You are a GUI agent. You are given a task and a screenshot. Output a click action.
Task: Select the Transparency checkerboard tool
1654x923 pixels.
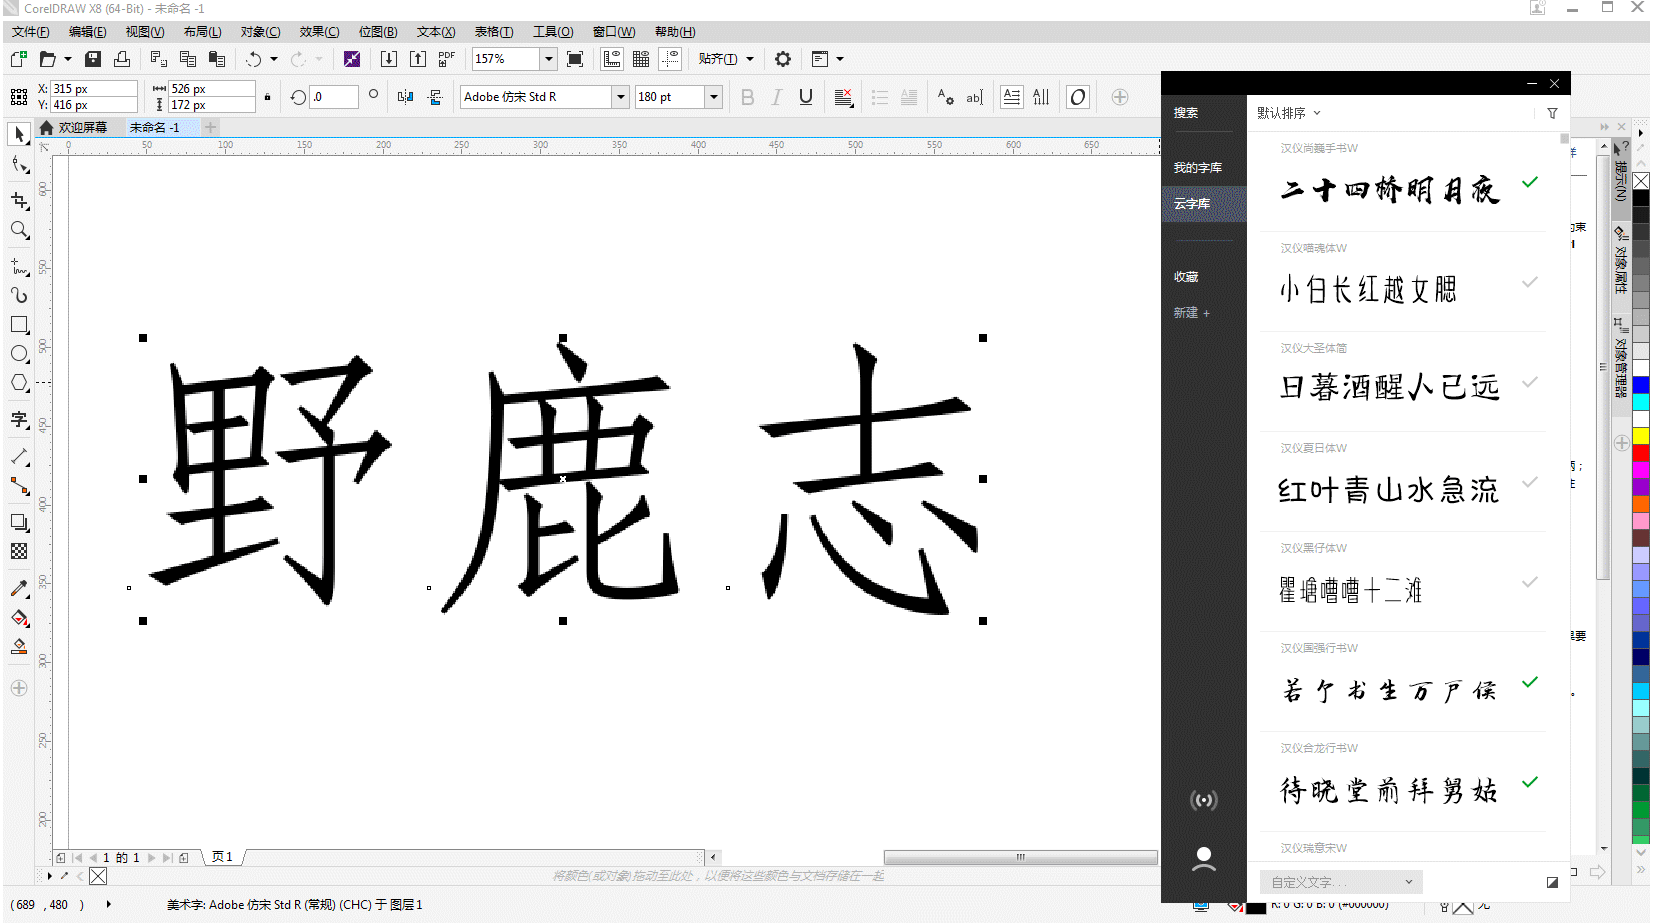pos(19,551)
